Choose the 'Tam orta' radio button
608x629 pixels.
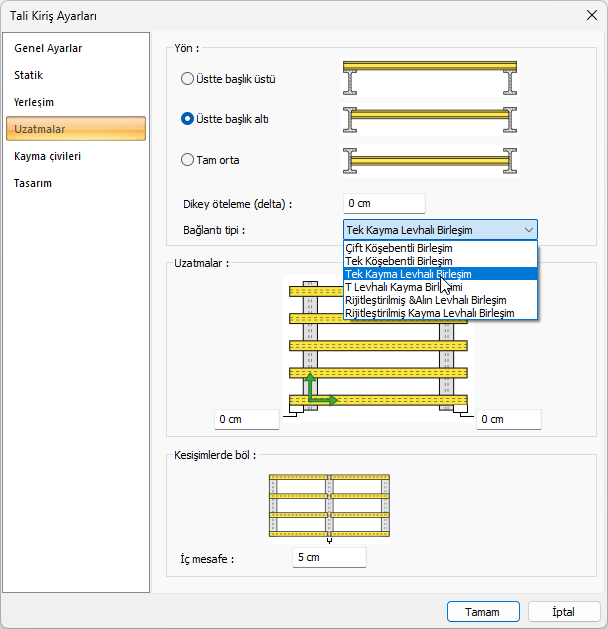(x=187, y=159)
